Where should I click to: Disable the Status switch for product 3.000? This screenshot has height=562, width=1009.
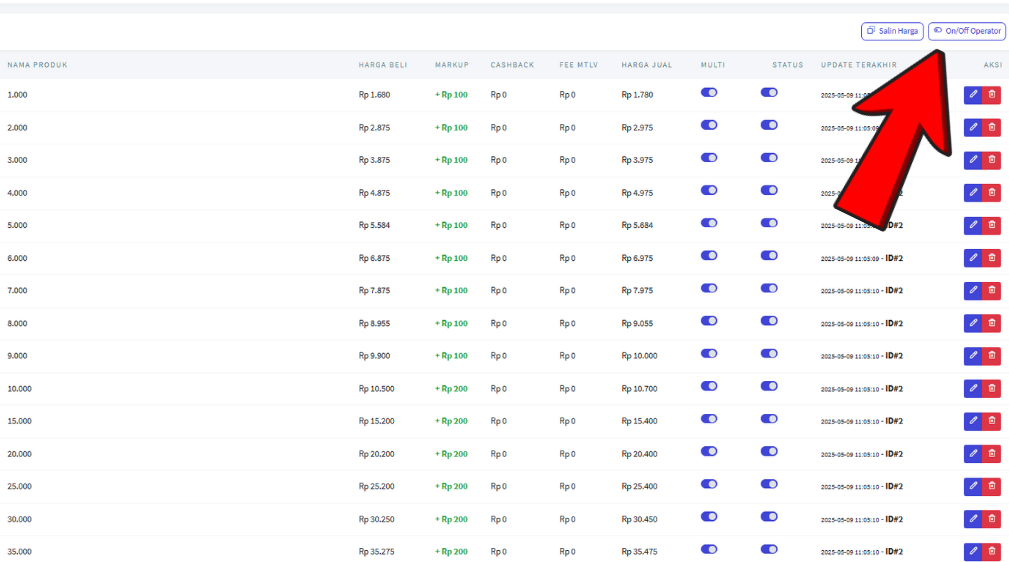click(x=769, y=157)
